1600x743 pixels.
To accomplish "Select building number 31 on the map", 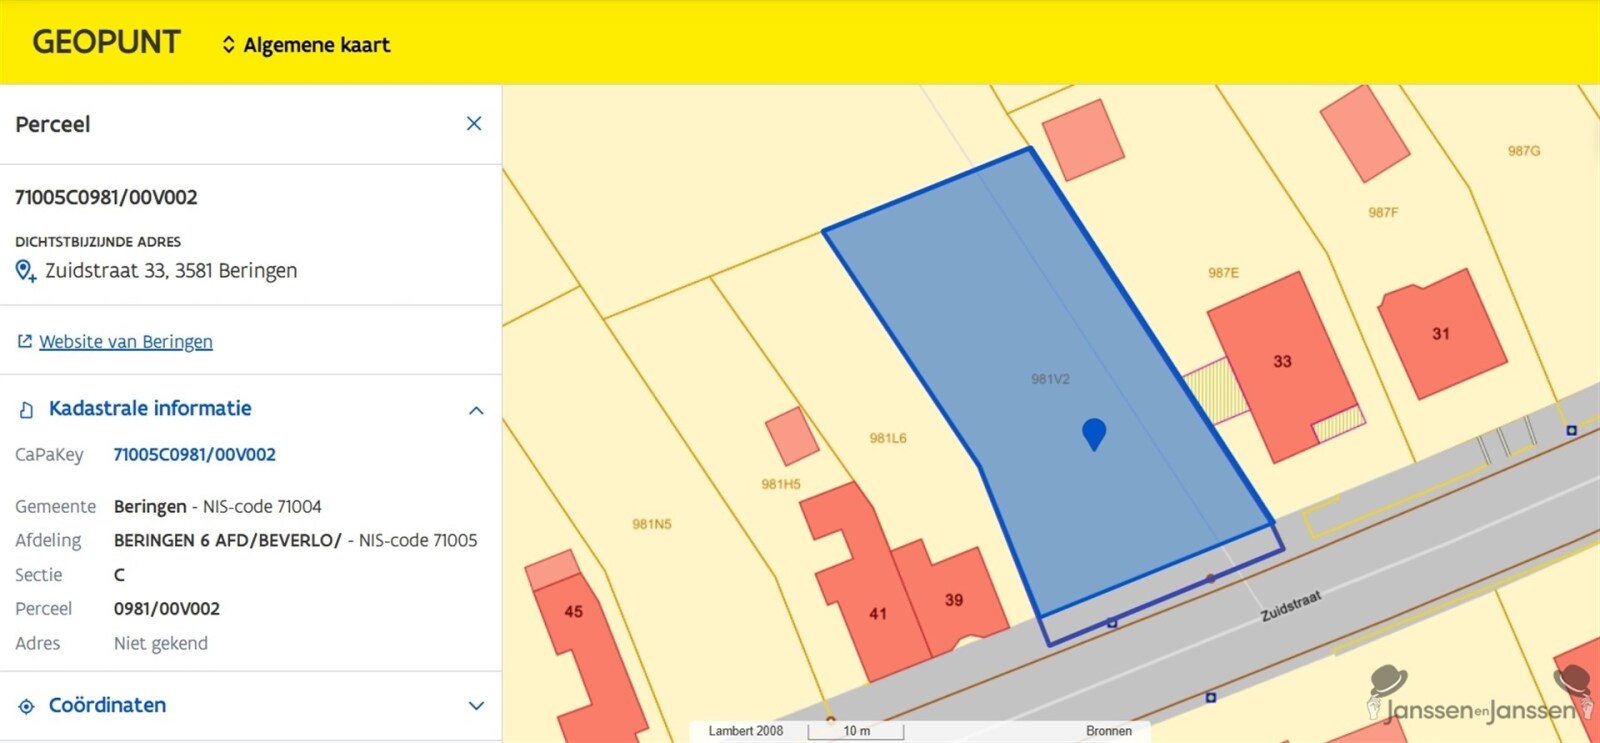I will 1441,334.
